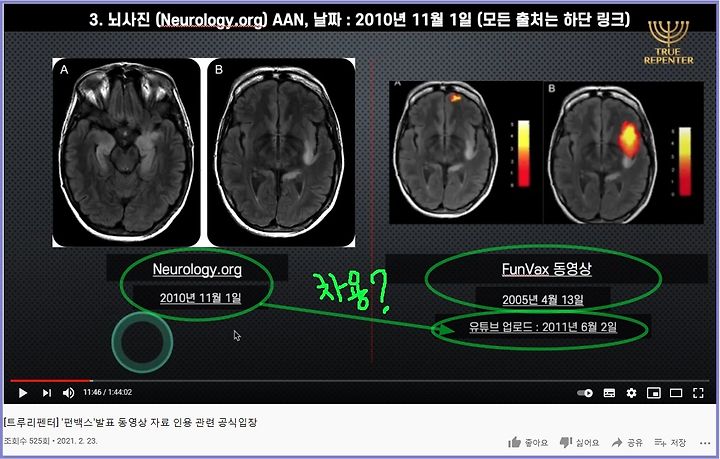Viewport: 720px width, 459px height.
Task: Click brain scan image A on left
Action: coord(126,152)
